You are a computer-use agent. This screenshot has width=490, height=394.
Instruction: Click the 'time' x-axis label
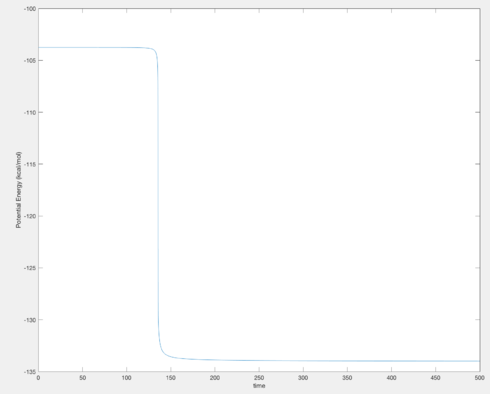tap(259, 386)
